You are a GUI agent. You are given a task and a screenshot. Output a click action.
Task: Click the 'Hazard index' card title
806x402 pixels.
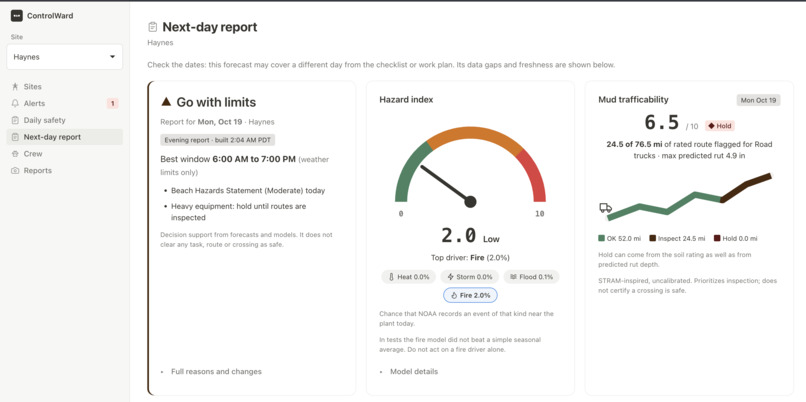[x=406, y=100]
